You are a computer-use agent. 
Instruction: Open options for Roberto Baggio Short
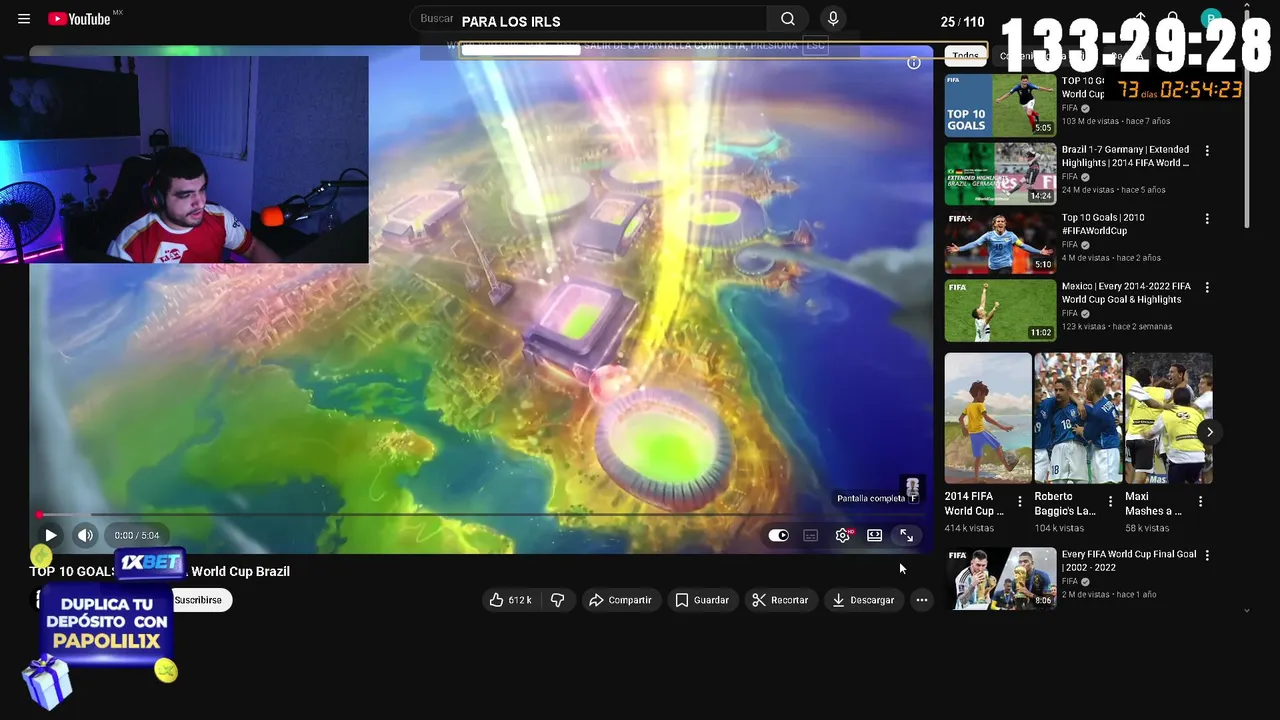click(x=1110, y=501)
